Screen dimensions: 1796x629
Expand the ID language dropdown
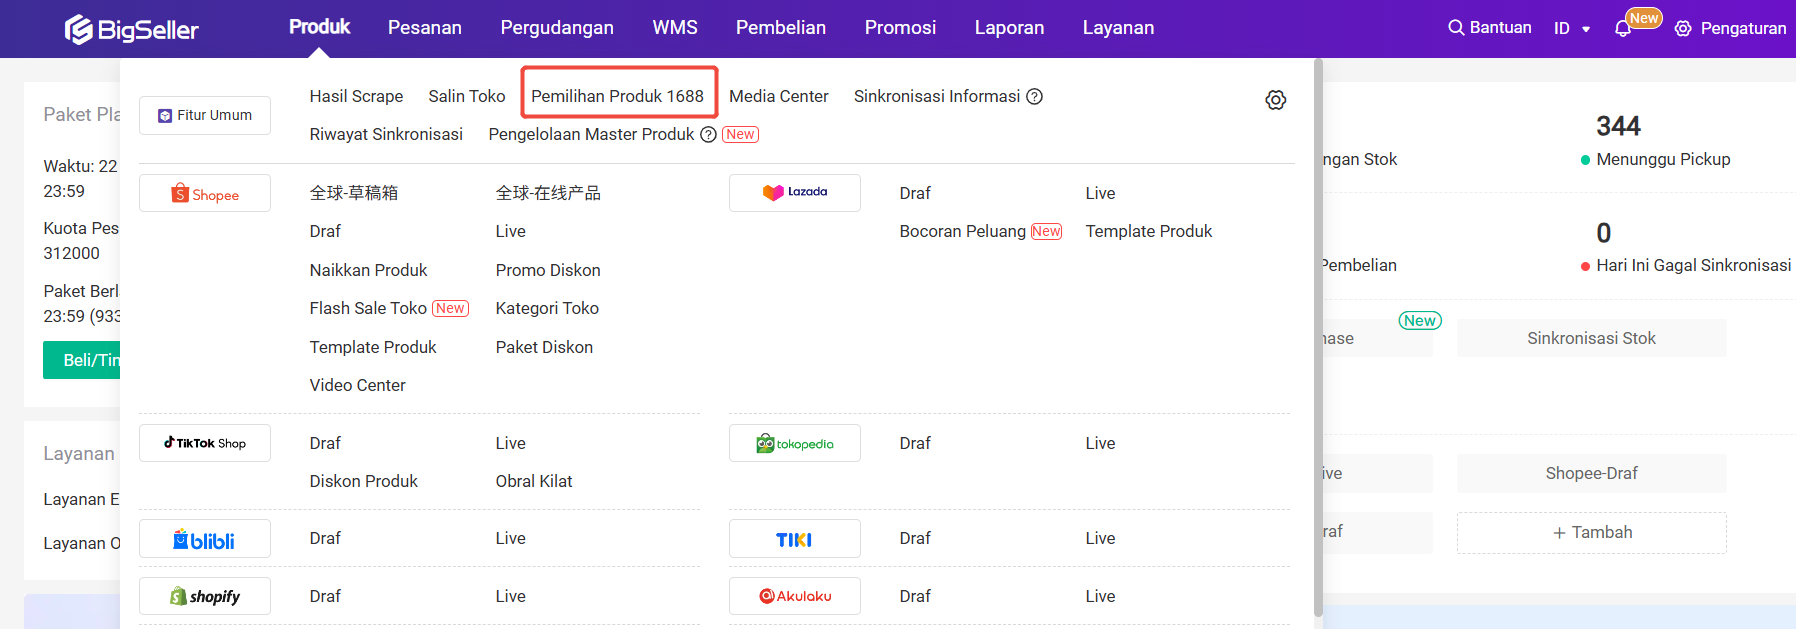tap(1572, 29)
